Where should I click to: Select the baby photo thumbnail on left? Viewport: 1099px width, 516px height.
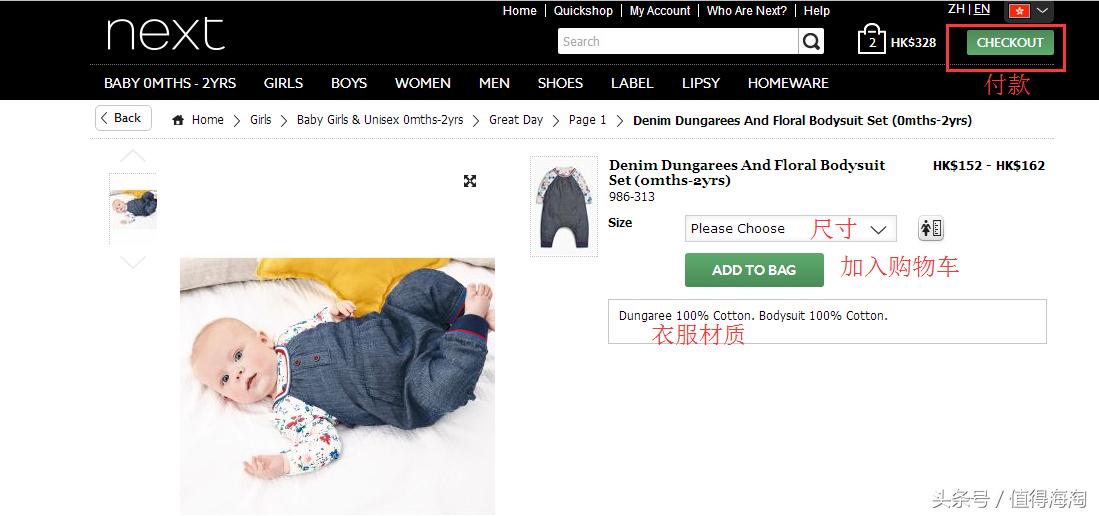click(133, 208)
